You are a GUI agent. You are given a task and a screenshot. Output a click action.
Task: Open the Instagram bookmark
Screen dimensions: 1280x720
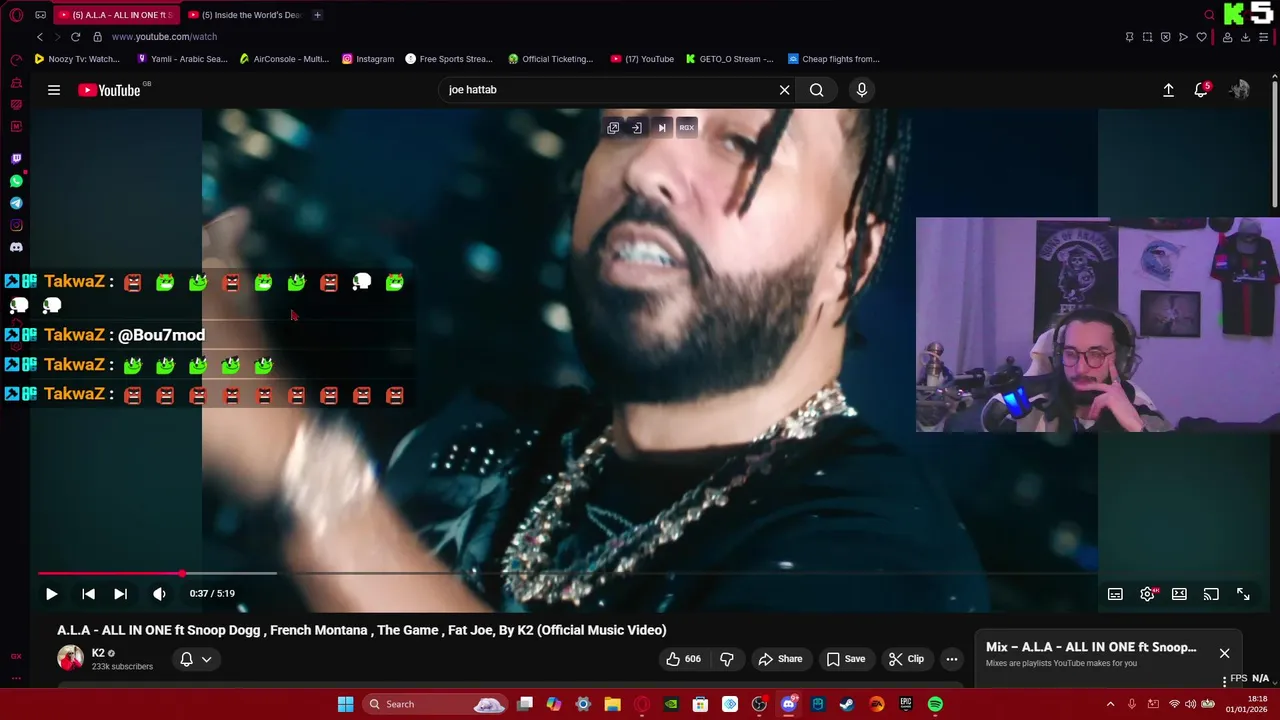click(368, 59)
